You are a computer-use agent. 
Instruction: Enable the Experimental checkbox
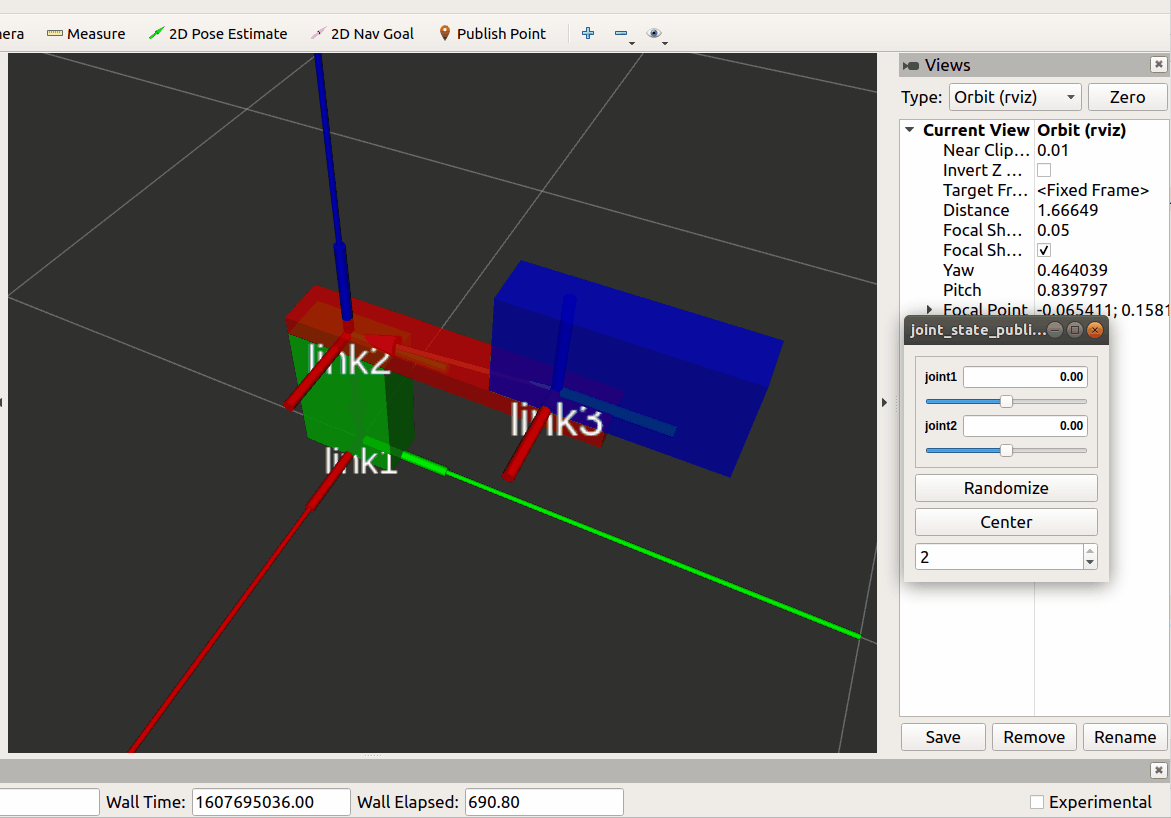click(1036, 802)
